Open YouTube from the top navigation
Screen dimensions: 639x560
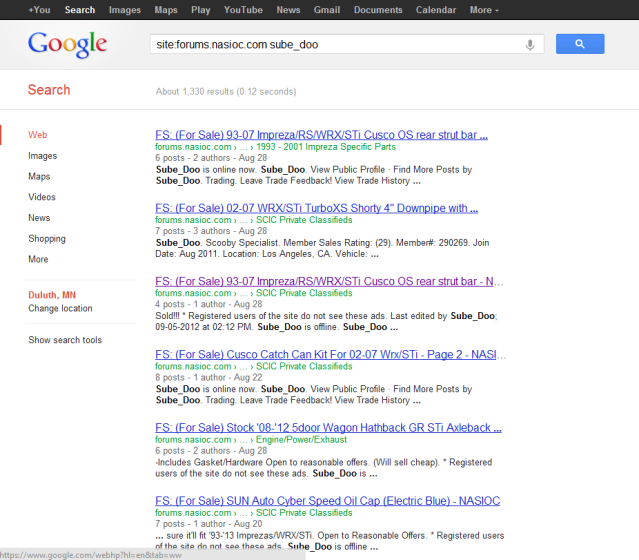tap(243, 10)
